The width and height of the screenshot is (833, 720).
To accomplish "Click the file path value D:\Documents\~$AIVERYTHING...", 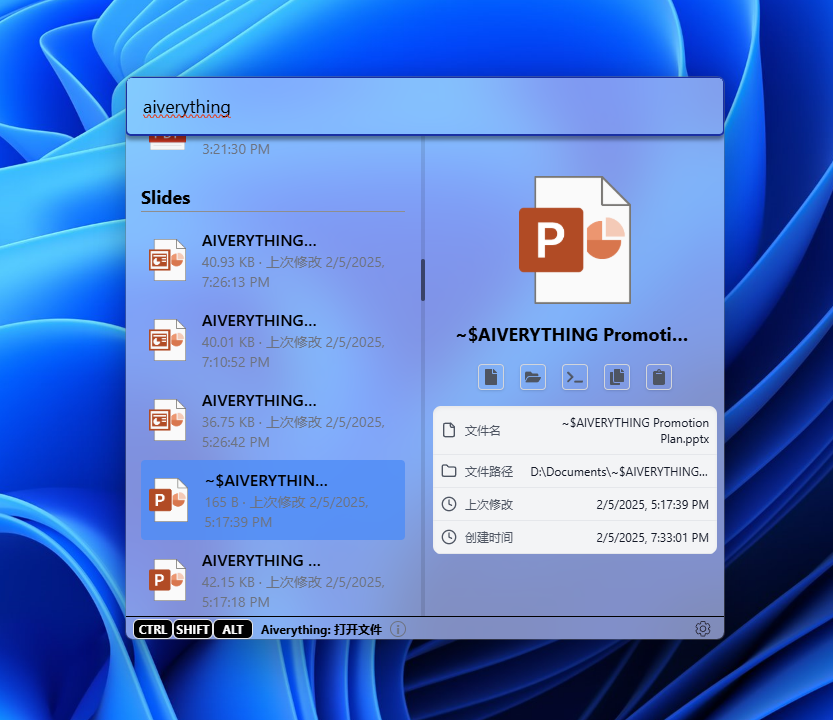I will [619, 471].
